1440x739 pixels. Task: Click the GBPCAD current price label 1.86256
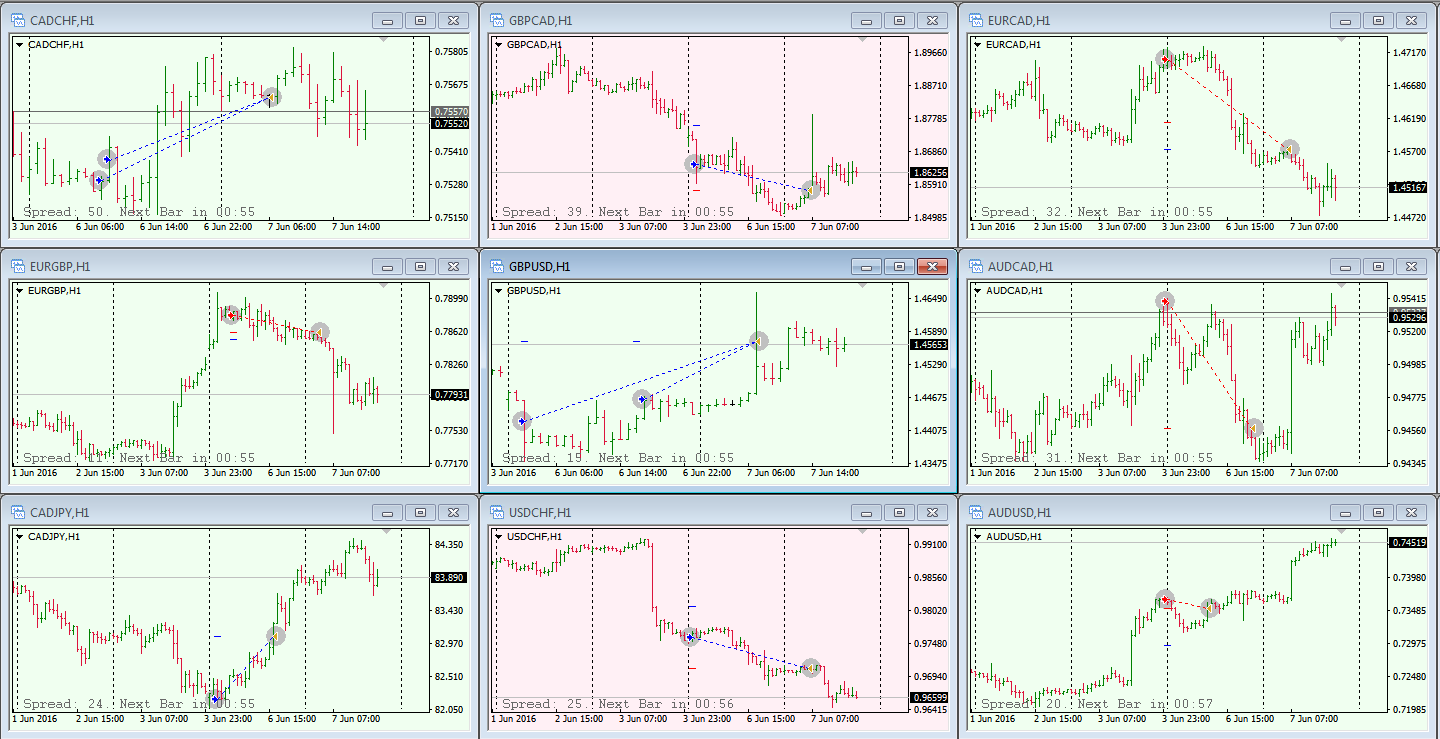pos(930,173)
